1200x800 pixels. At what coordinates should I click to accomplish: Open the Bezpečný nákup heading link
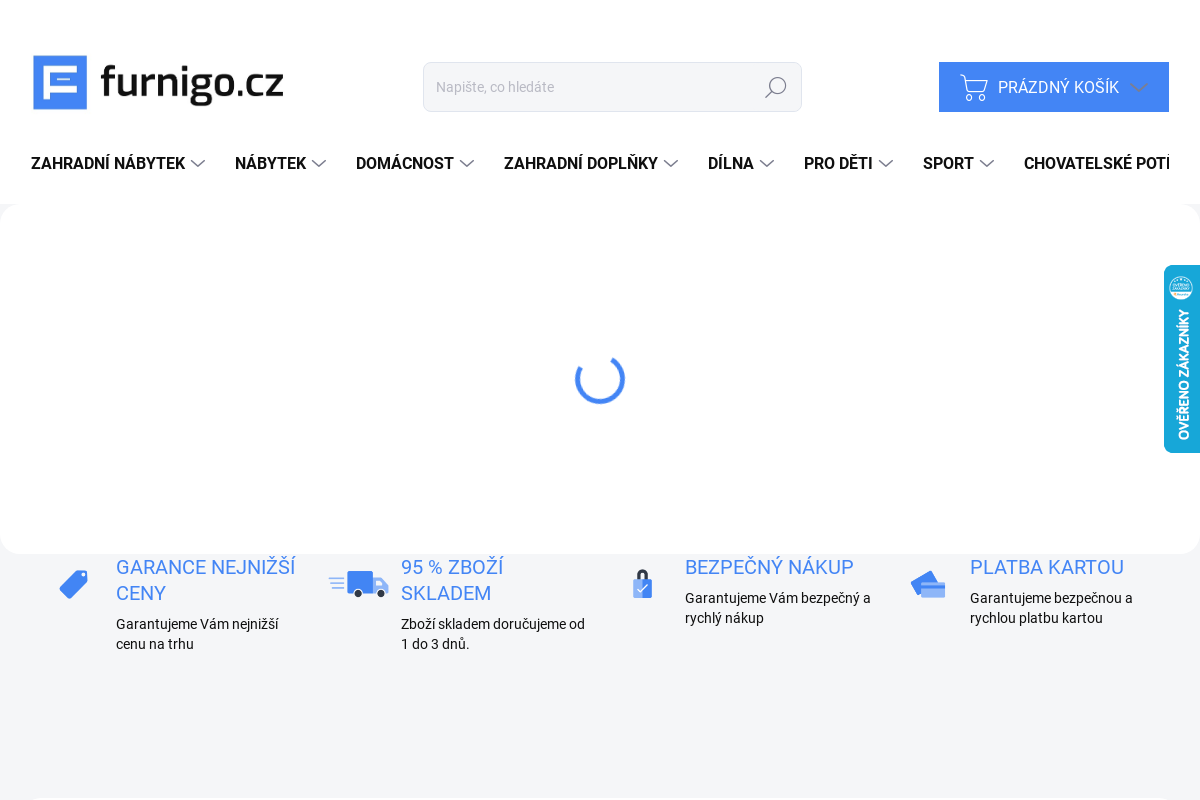pos(769,567)
